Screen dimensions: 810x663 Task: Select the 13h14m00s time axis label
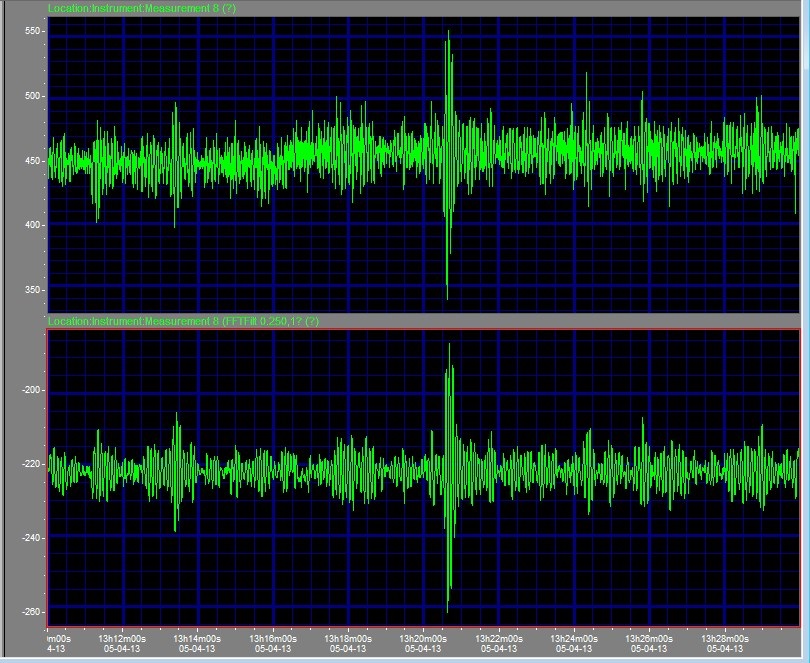(x=197, y=638)
